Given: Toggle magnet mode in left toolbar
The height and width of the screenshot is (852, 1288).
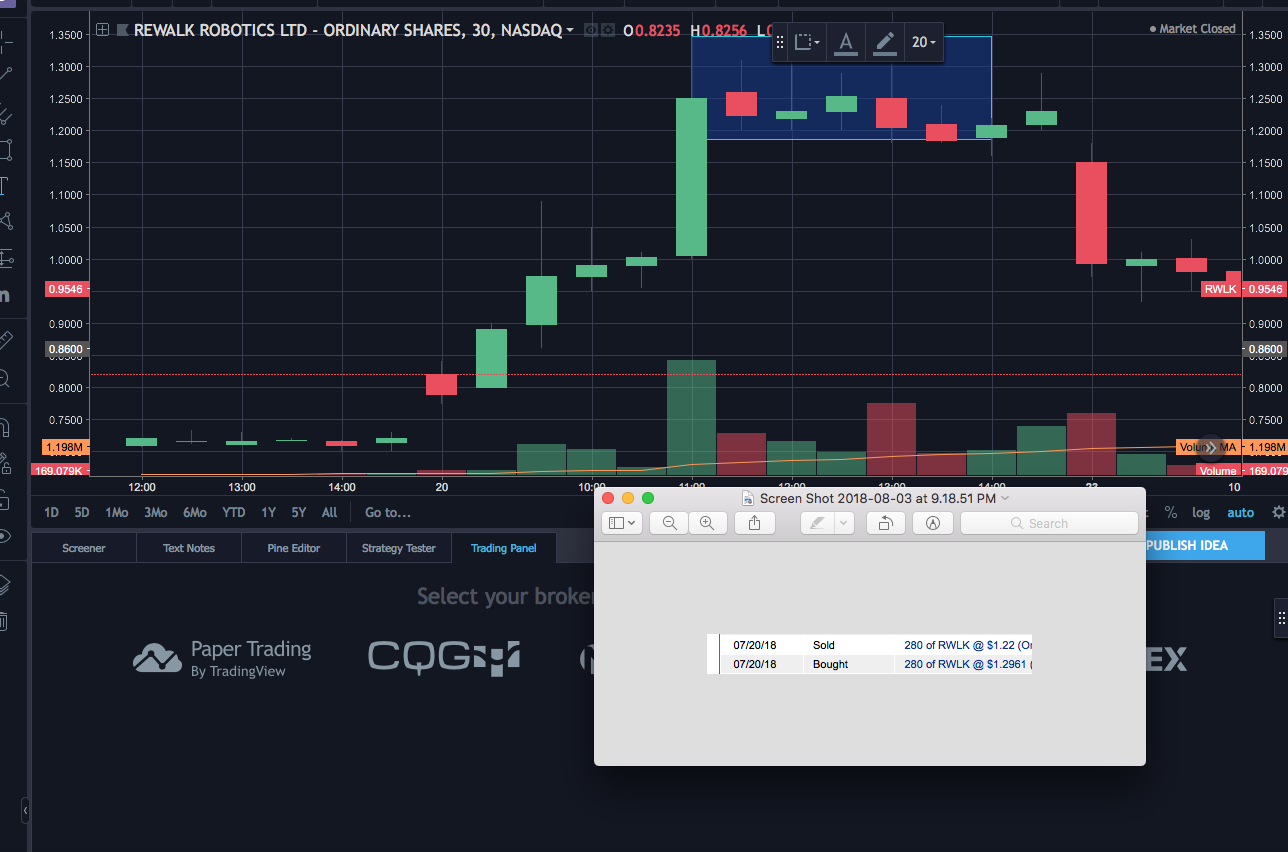Looking at the screenshot, I should coord(5,427).
